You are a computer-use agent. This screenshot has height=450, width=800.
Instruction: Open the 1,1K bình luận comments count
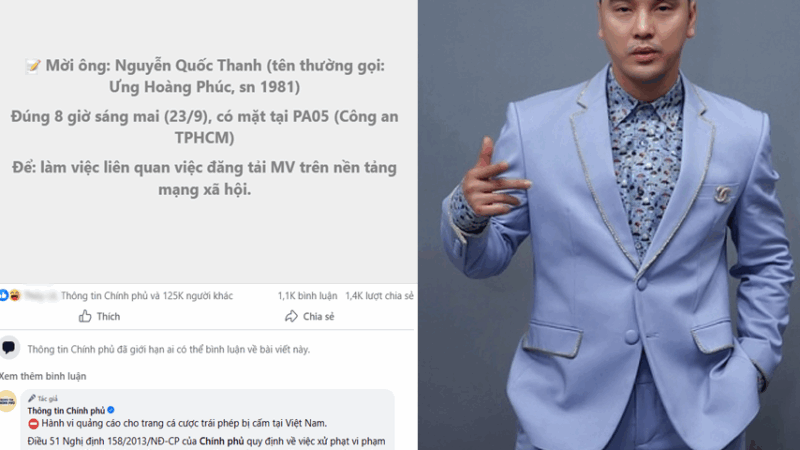307,296
